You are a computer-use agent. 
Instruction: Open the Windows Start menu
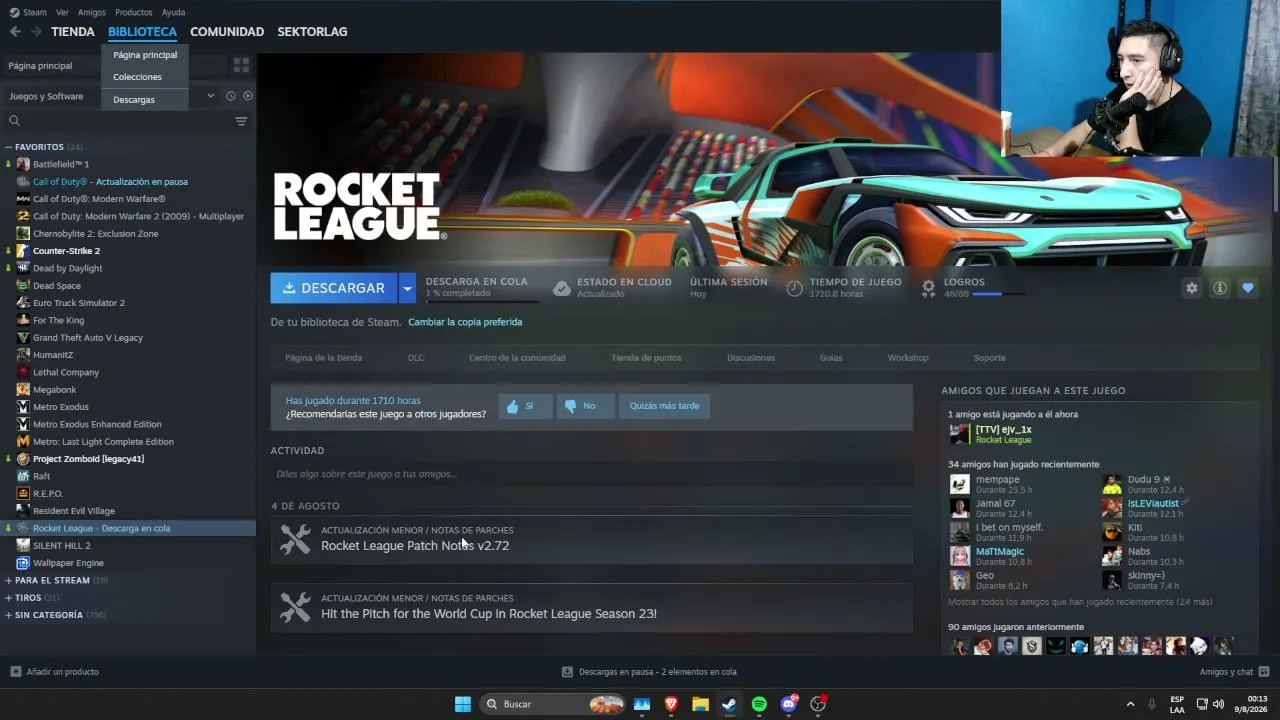coord(463,704)
